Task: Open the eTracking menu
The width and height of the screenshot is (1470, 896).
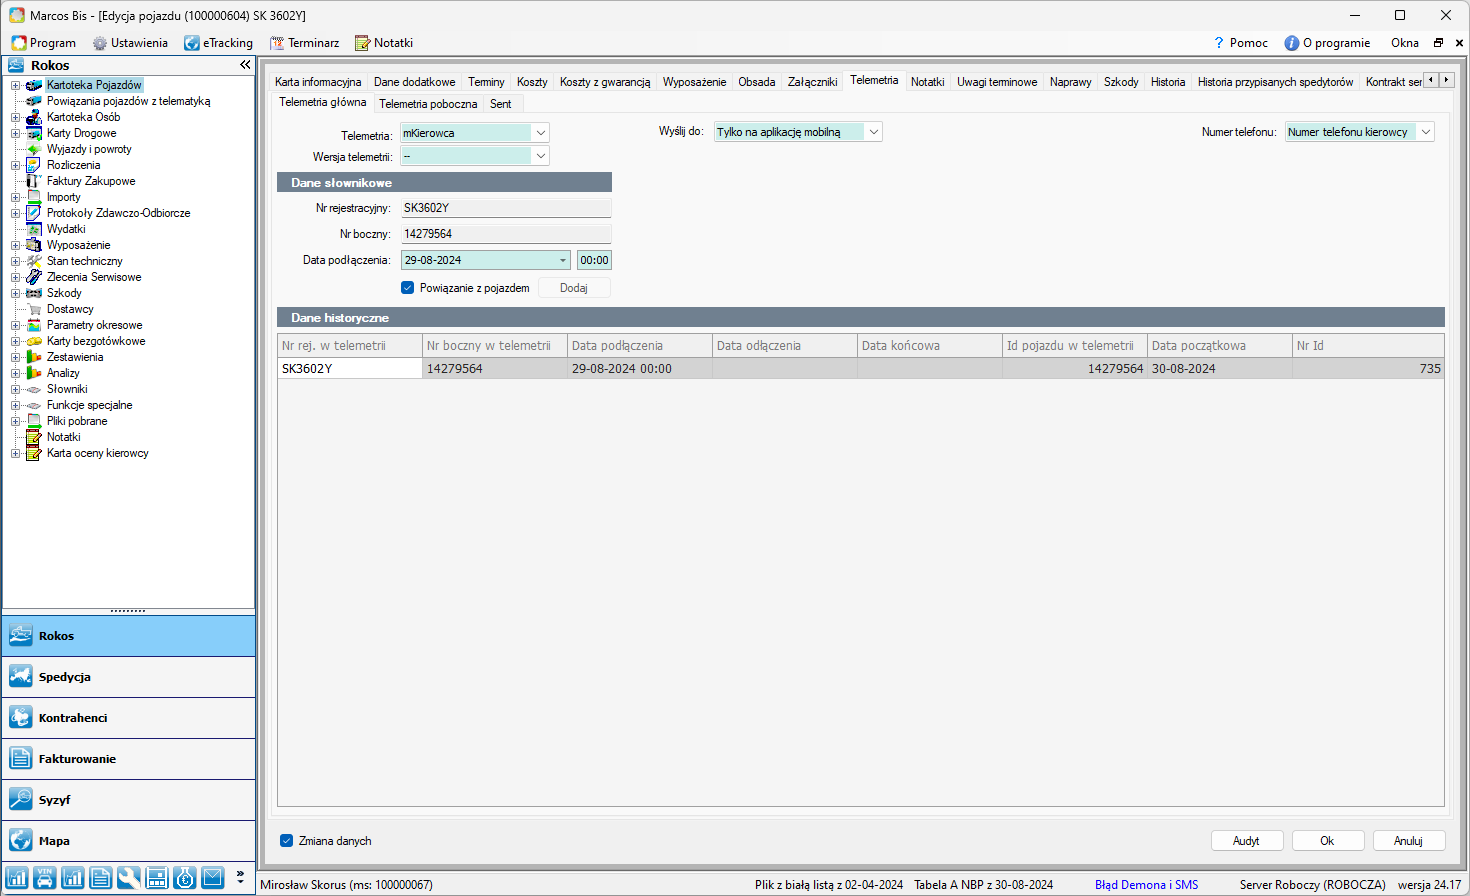Action: point(218,43)
